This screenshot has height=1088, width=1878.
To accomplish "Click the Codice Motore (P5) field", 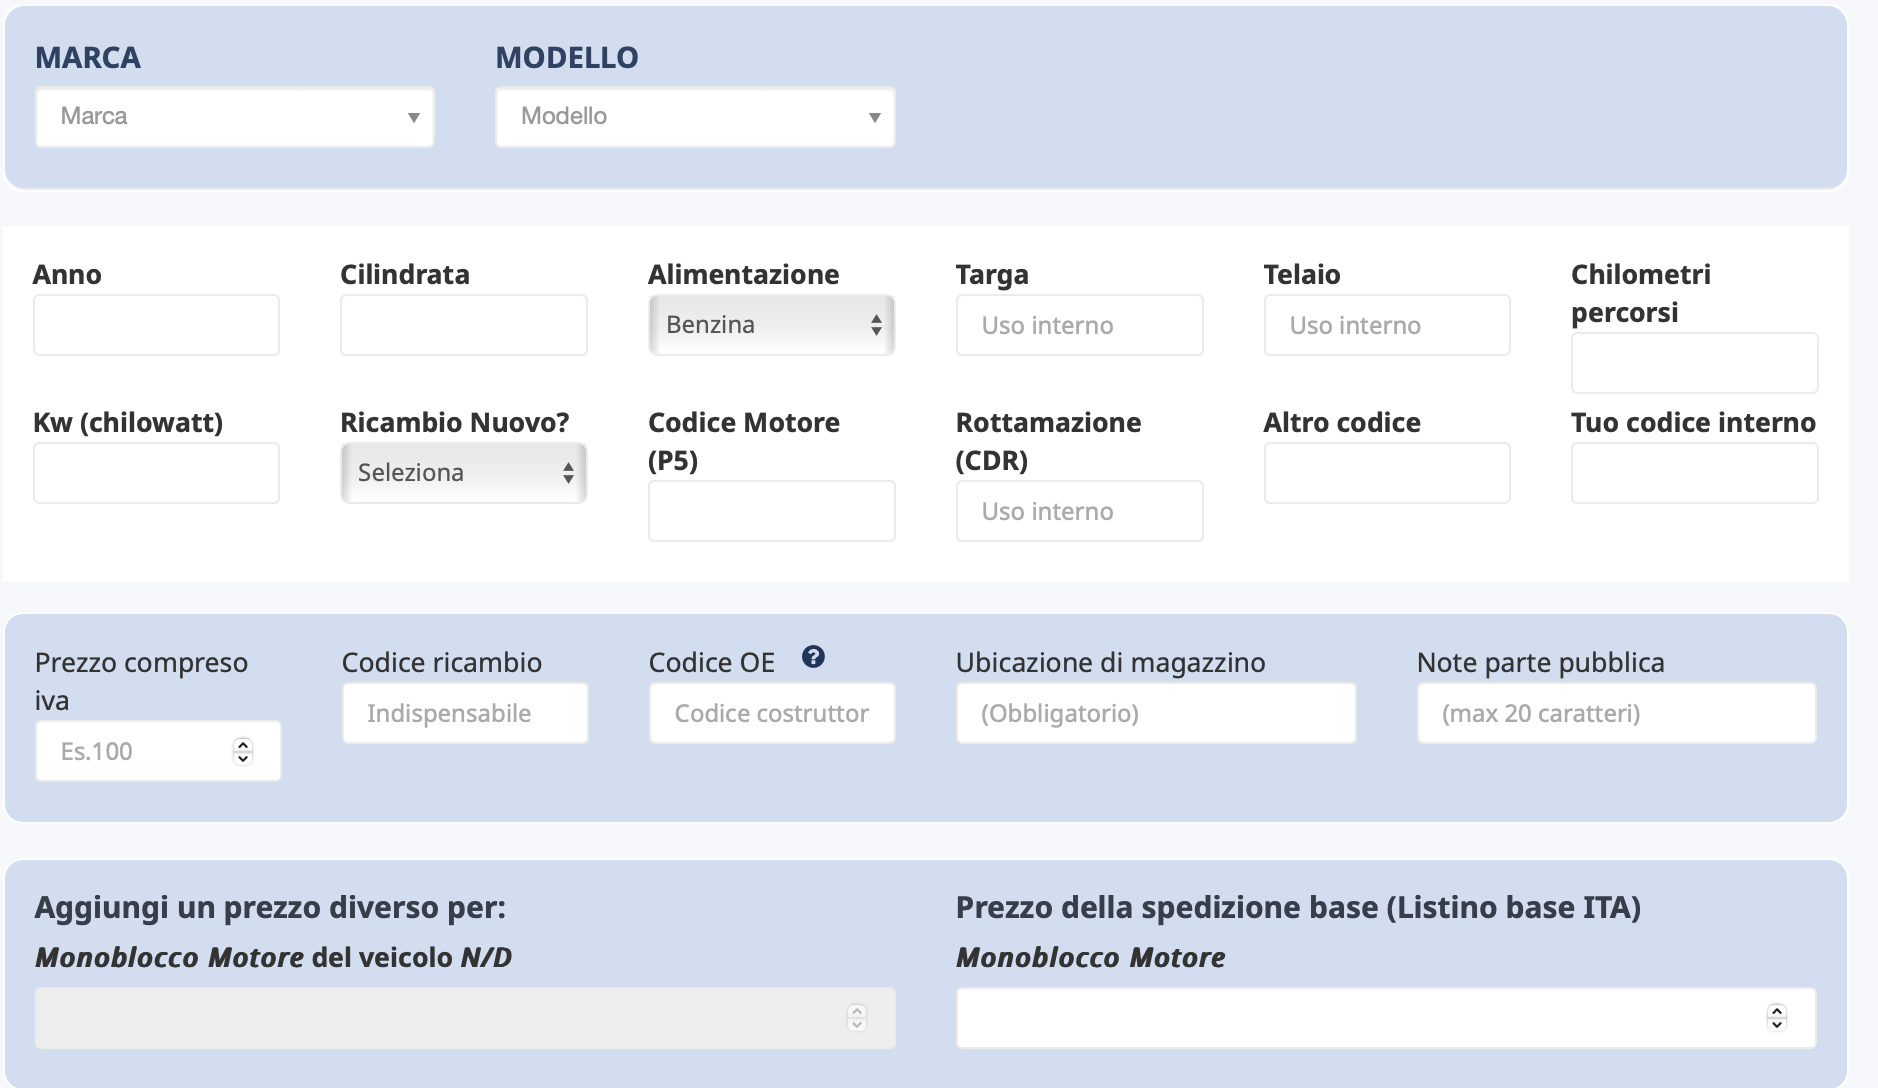I will click(771, 511).
